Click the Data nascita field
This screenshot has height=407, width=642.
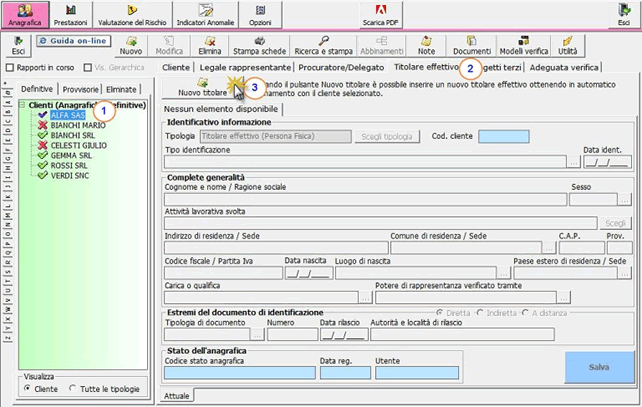(309, 273)
